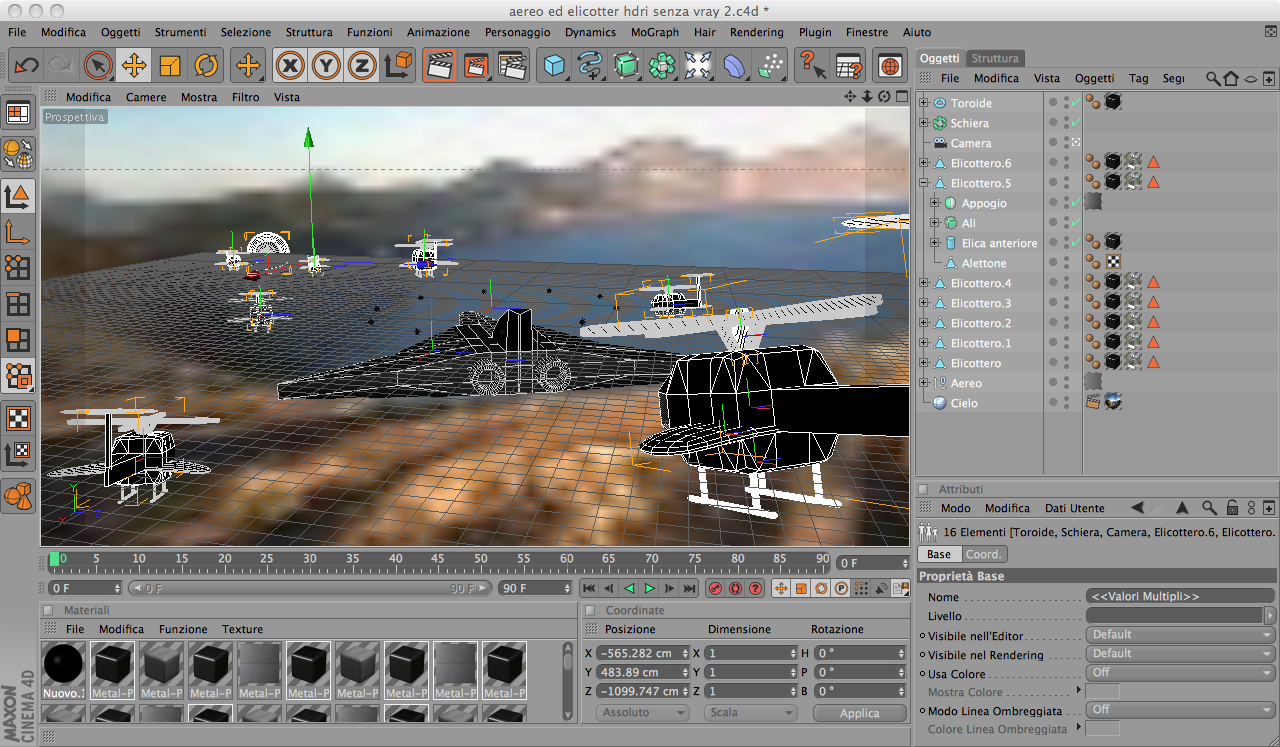1280x747 pixels.
Task: Click the Livello color bar
Action: point(1175,616)
